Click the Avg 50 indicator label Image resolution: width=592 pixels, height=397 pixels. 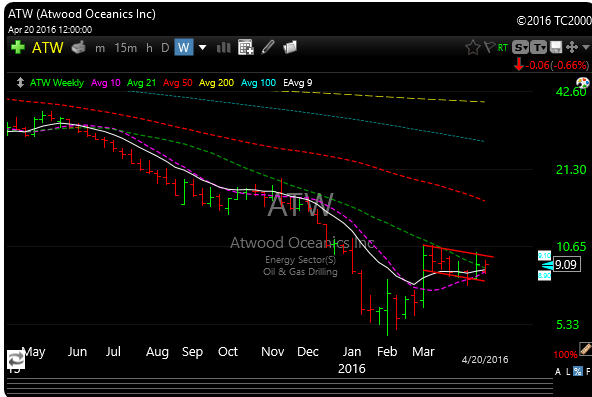(x=177, y=83)
